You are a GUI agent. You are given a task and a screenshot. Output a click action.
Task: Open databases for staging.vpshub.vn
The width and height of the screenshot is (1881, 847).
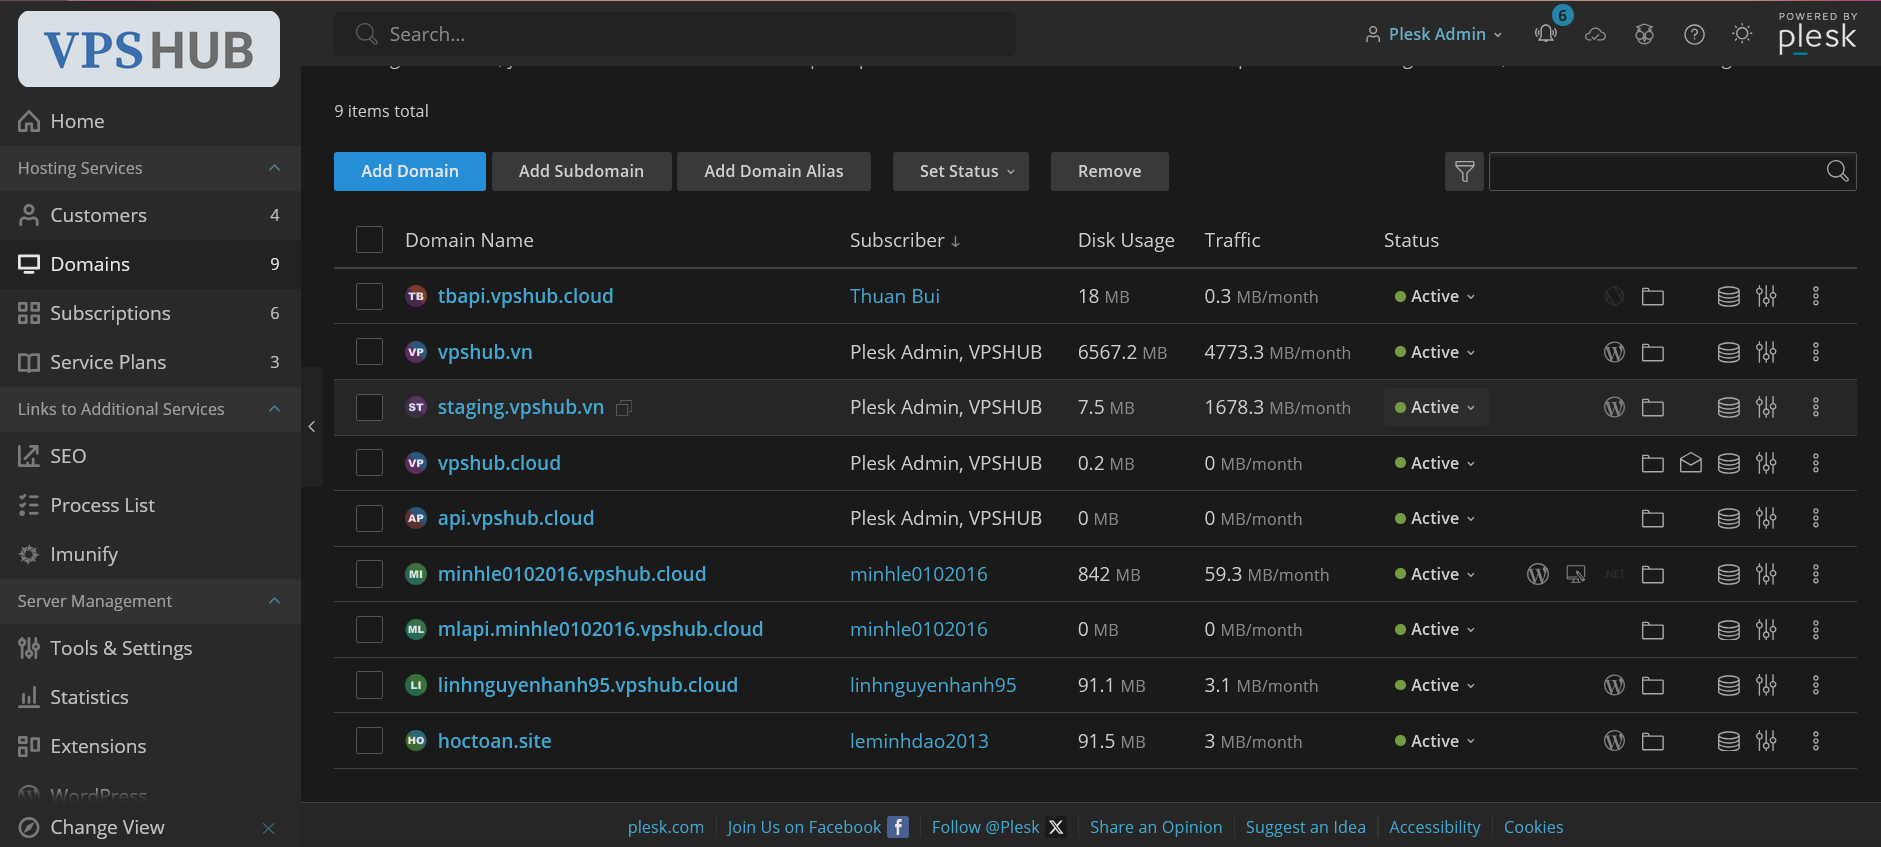[x=1729, y=408]
